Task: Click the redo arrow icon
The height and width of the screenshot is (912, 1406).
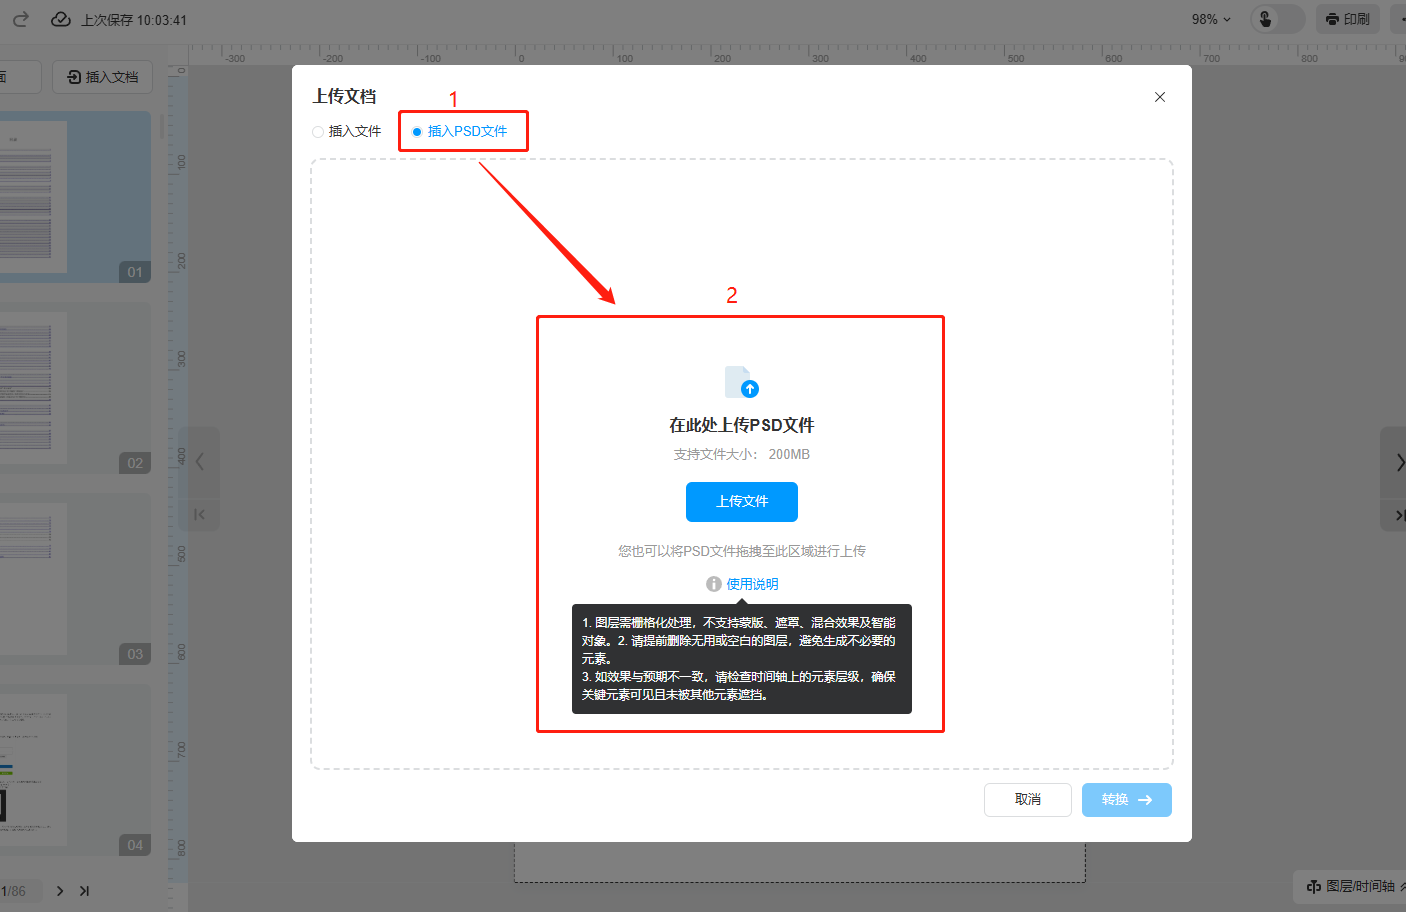Action: pyautogui.click(x=20, y=19)
